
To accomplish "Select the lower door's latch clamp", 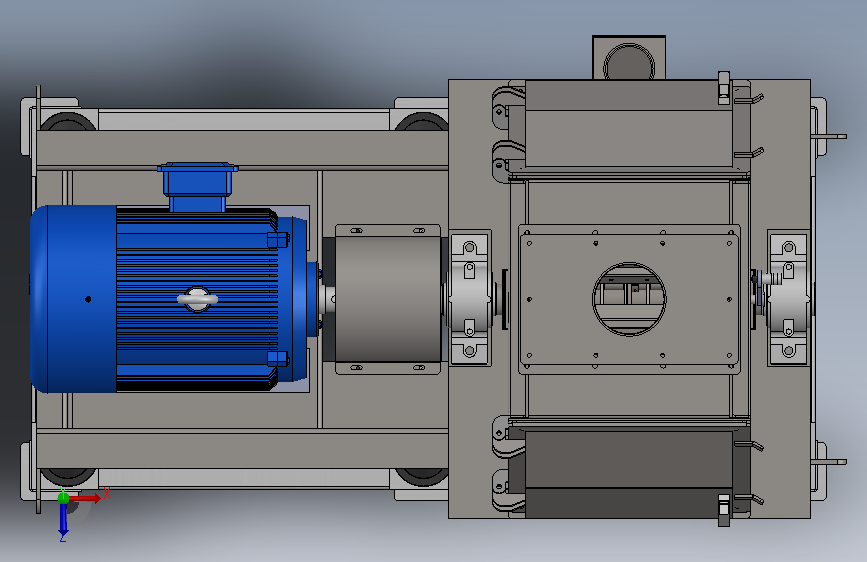I will point(724,510).
